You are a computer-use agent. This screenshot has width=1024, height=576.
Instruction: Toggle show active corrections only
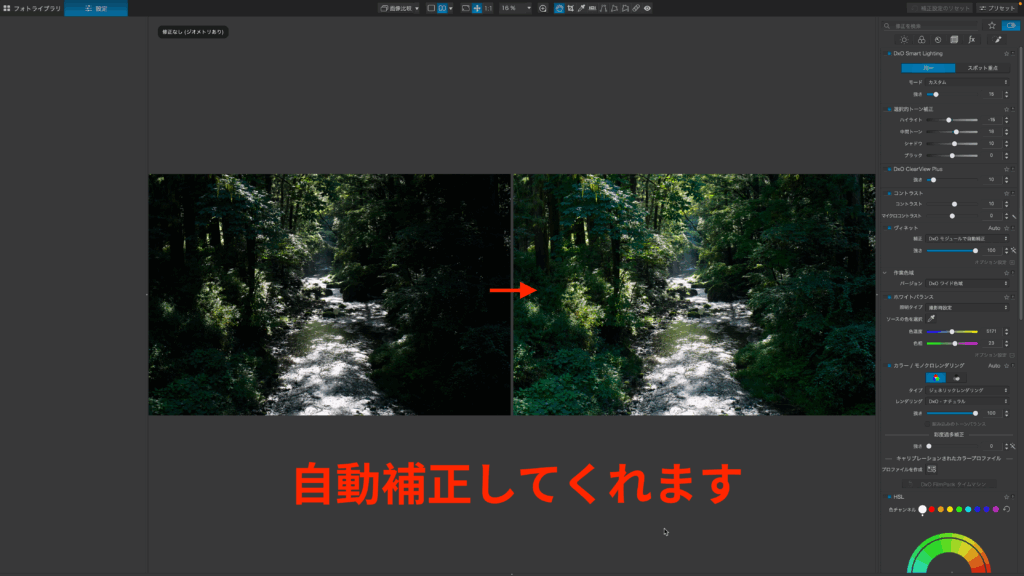1011,25
